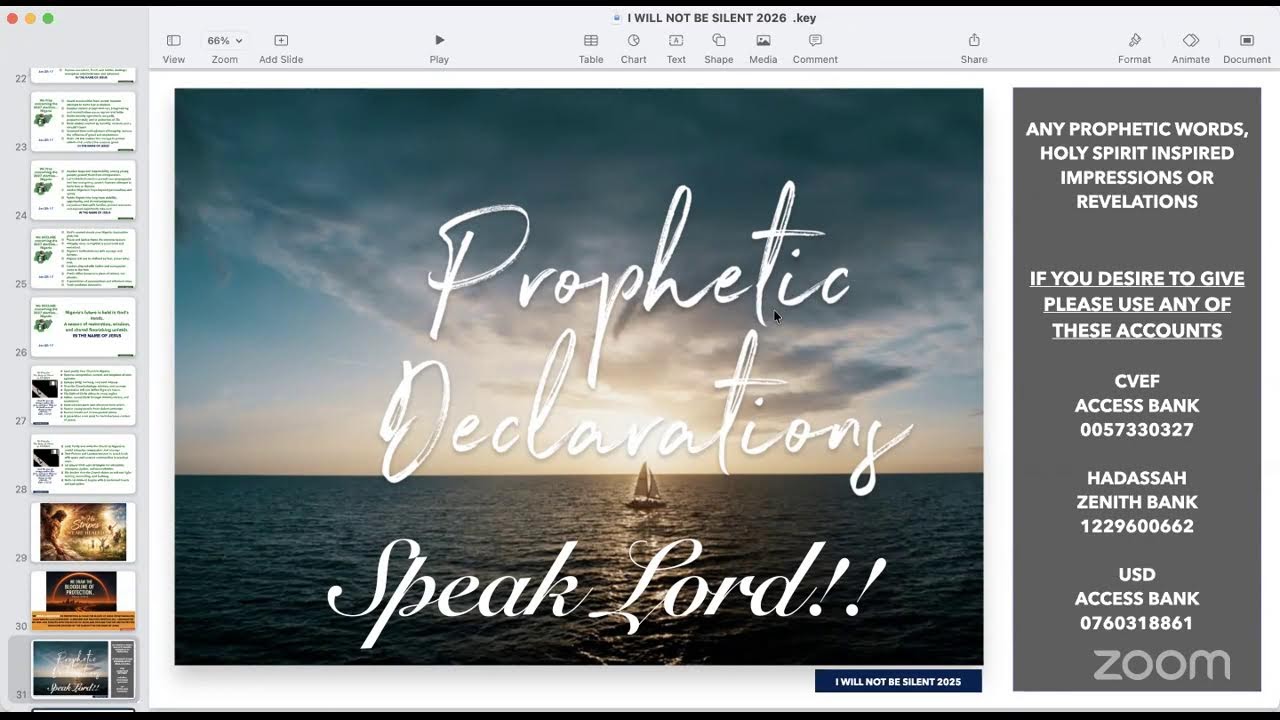The width and height of the screenshot is (1280, 720).
Task: Click the Zenith Bank number 1229600662
Action: [1137, 526]
